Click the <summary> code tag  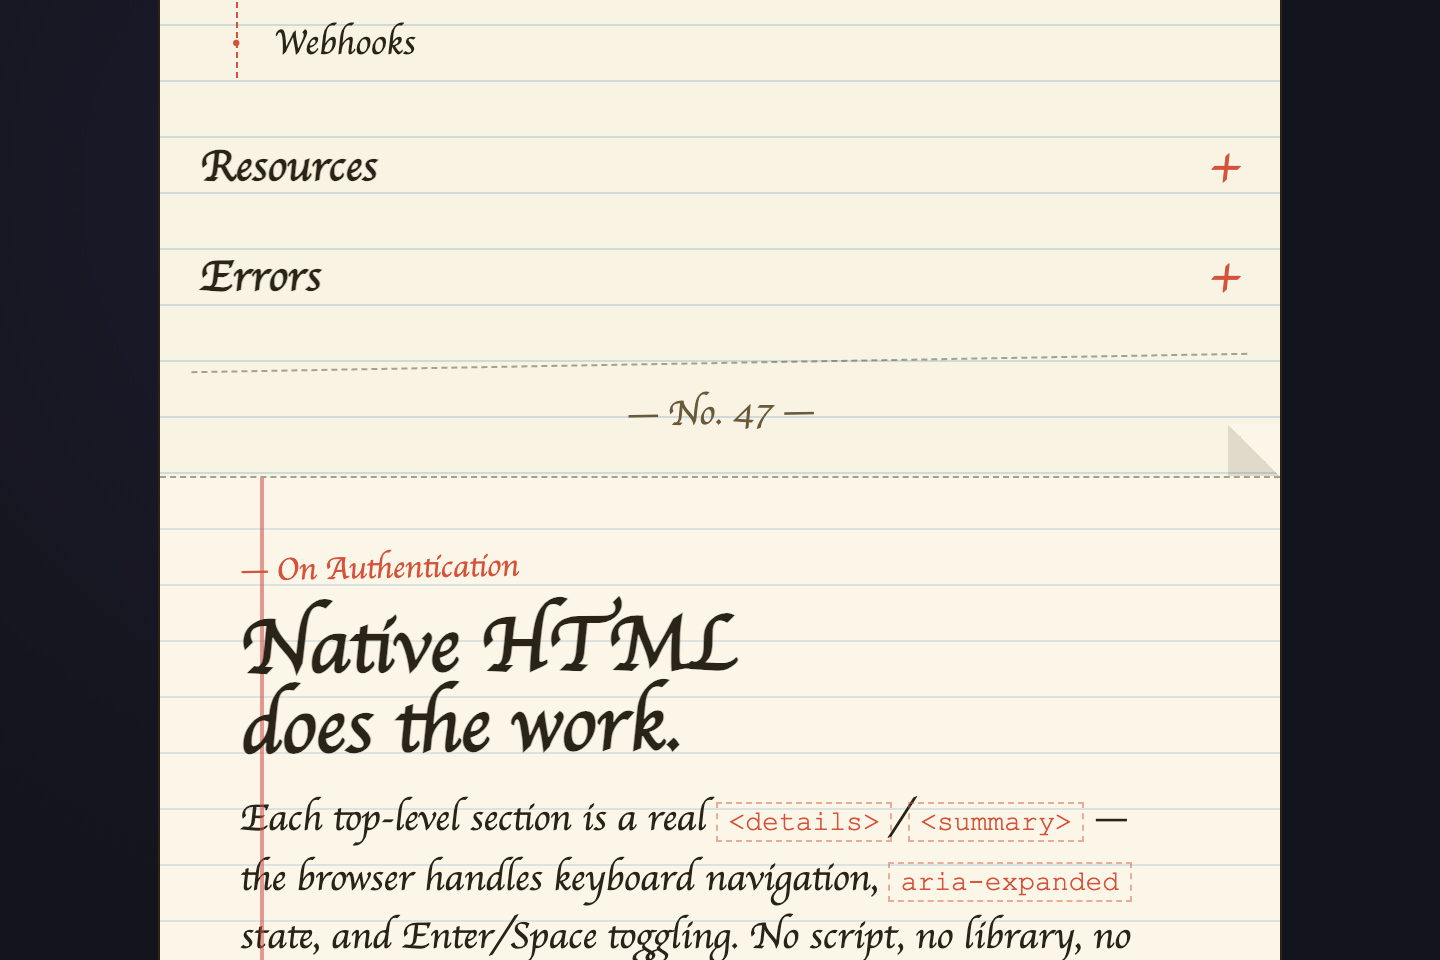(x=996, y=822)
